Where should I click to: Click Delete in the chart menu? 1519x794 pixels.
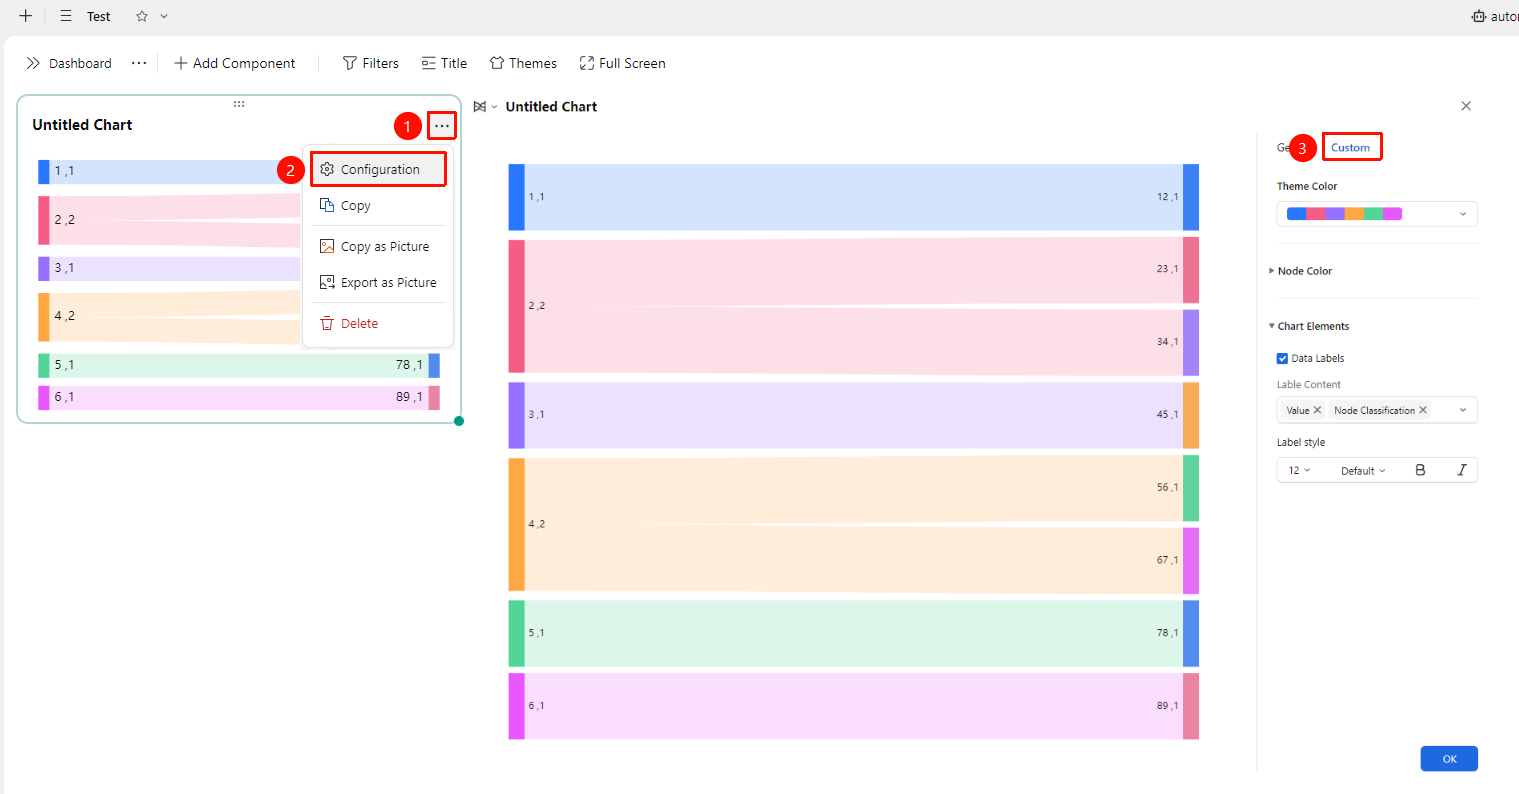[378, 323]
